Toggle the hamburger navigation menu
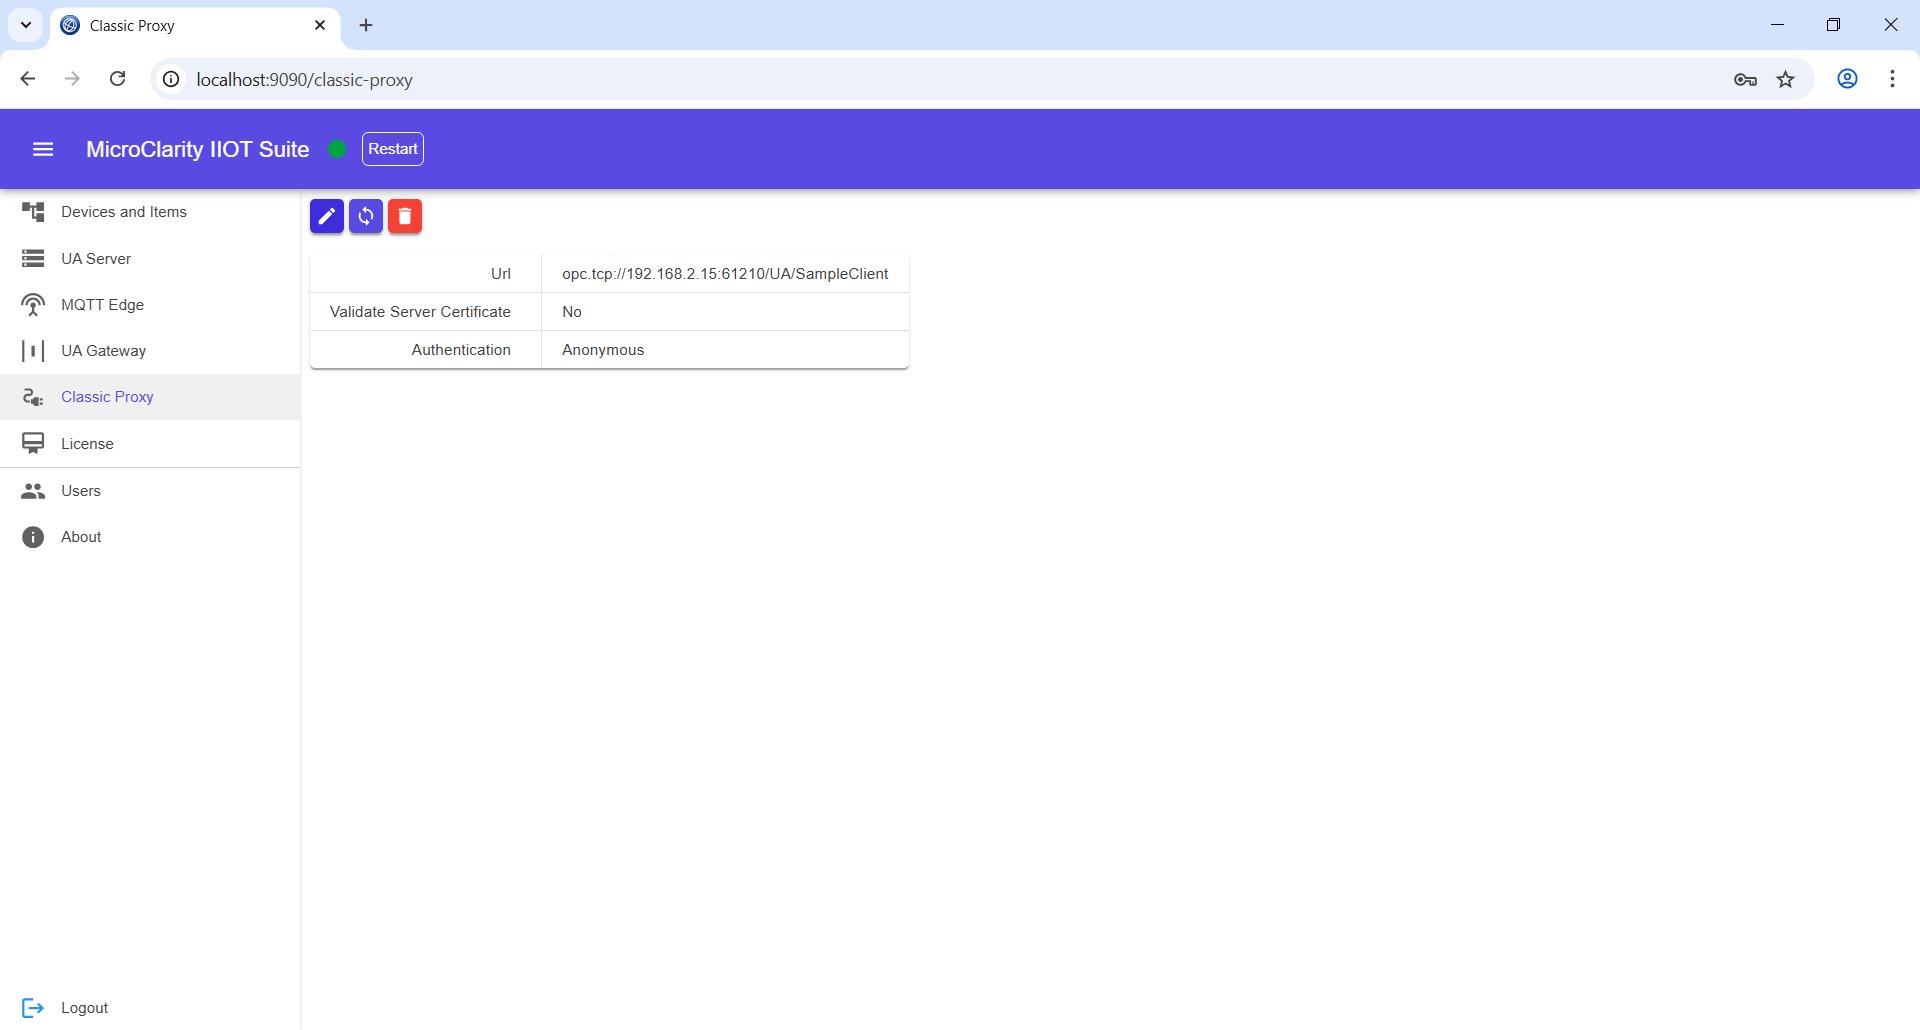1920x1030 pixels. pyautogui.click(x=43, y=149)
